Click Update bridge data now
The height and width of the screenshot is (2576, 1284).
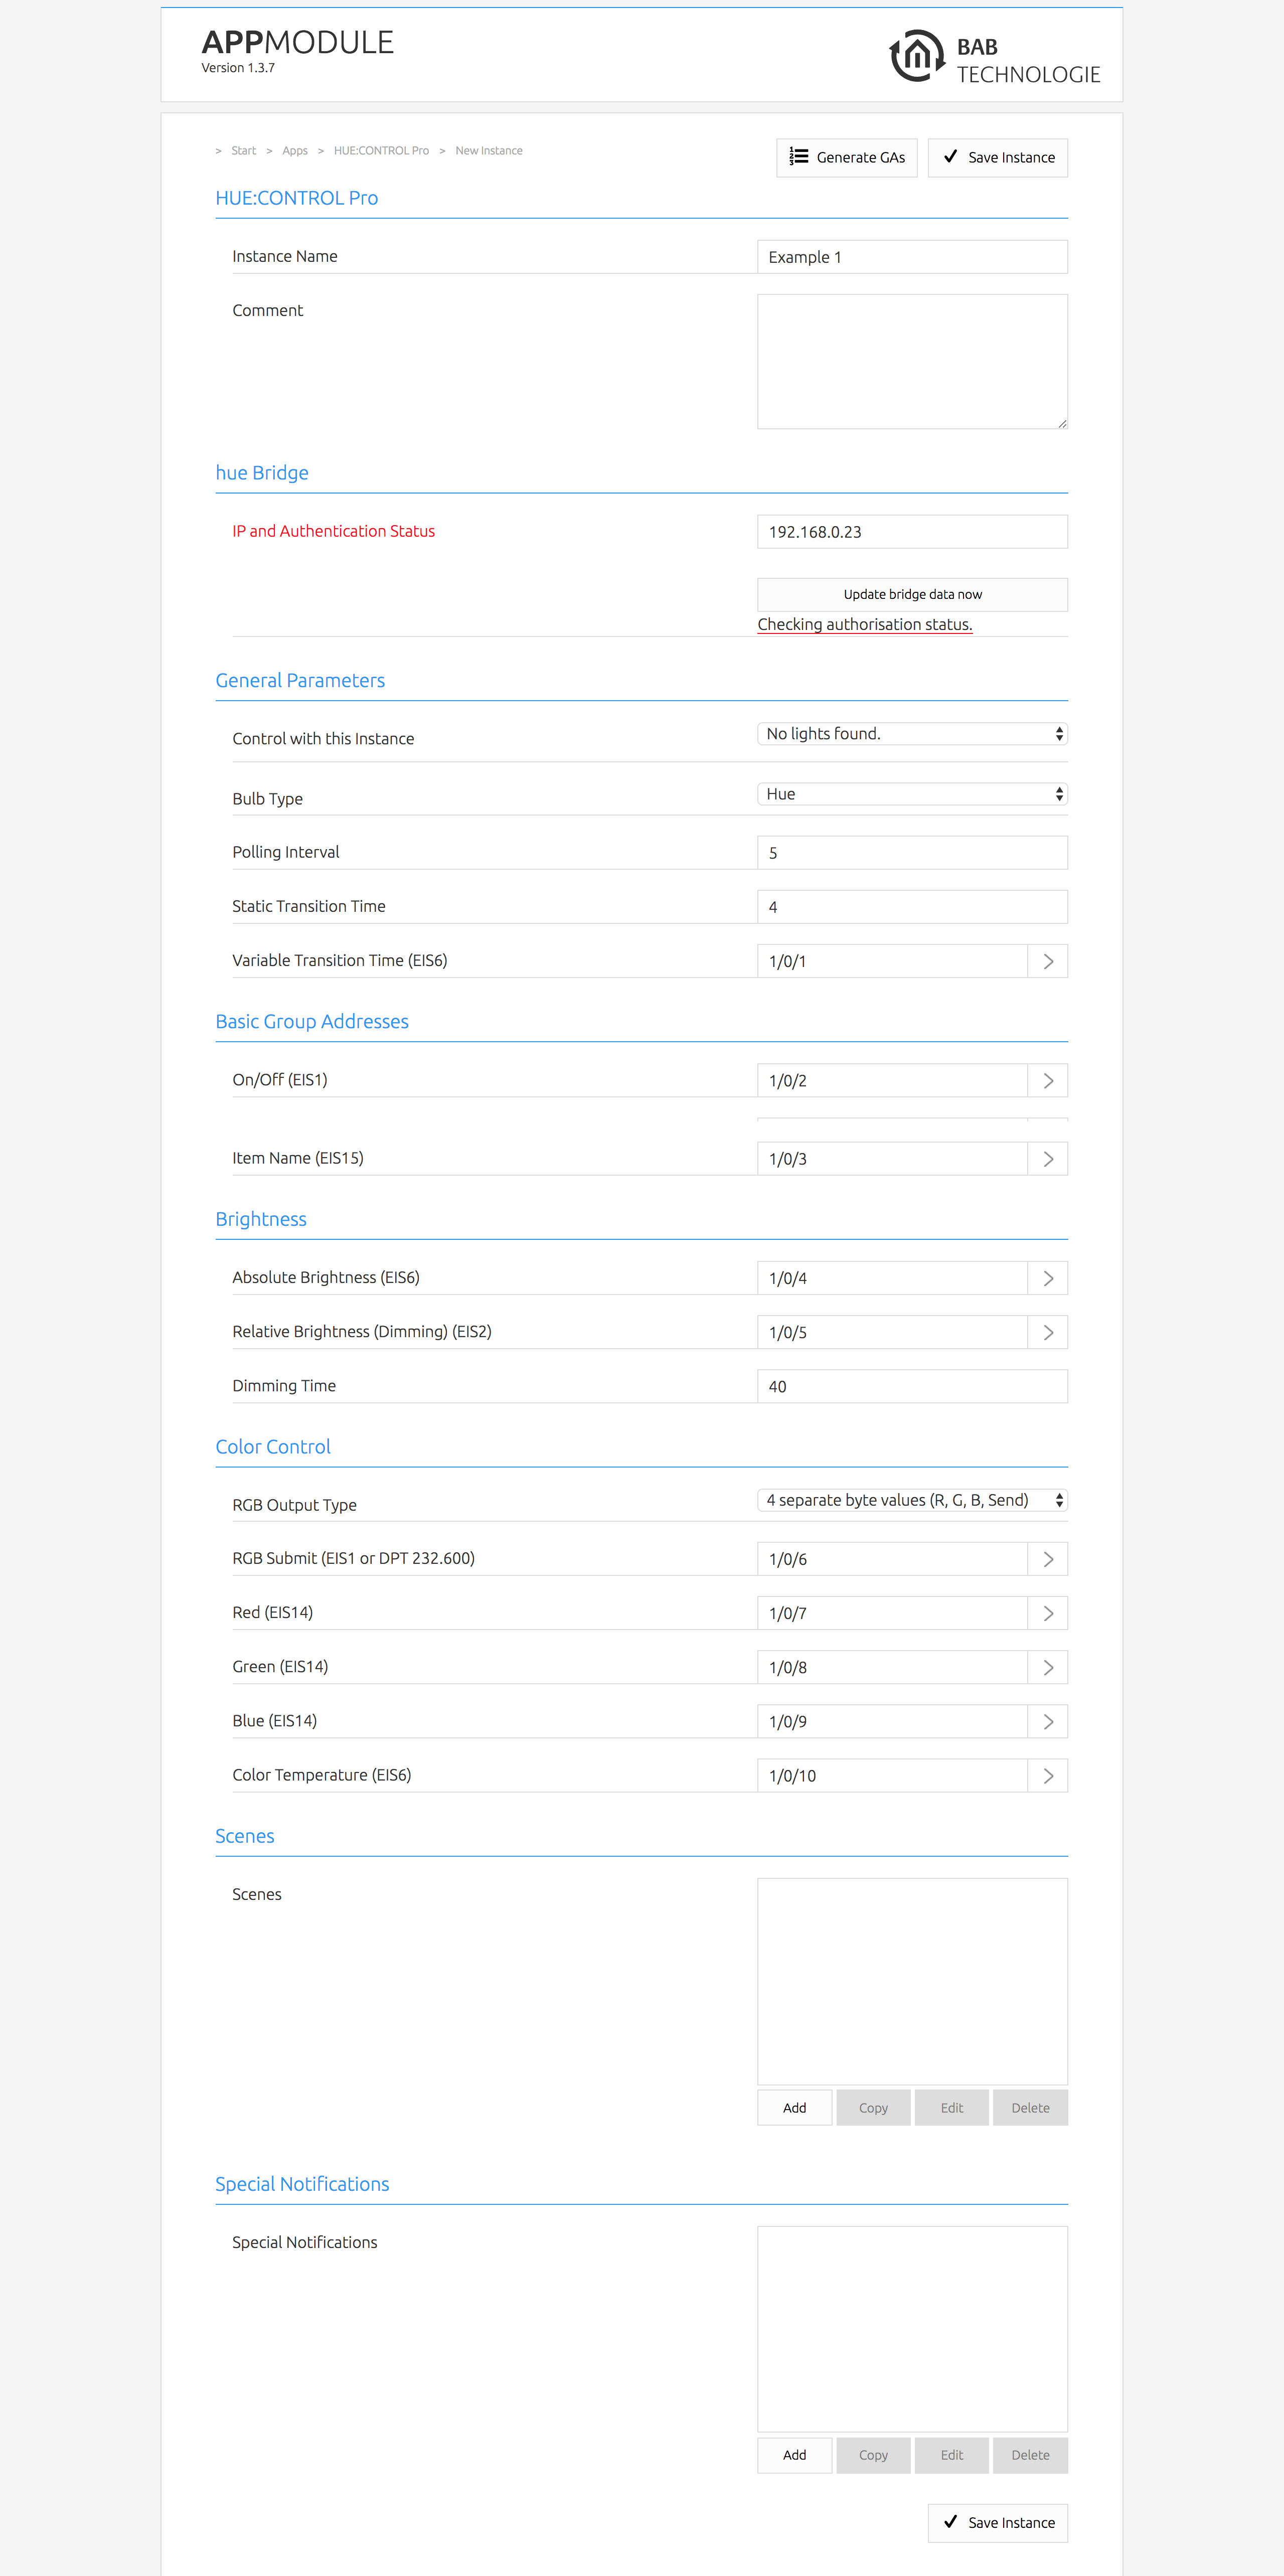tap(912, 594)
